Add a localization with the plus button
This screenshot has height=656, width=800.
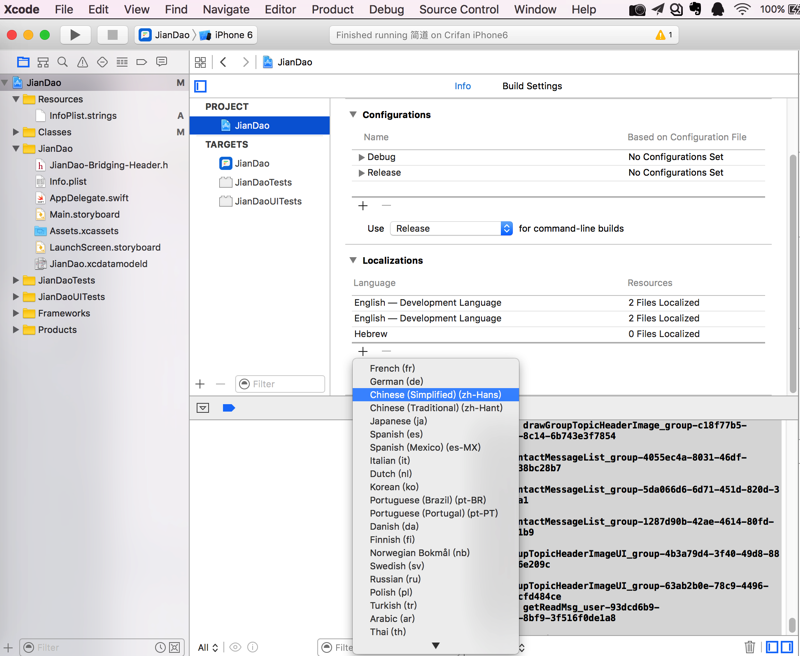click(363, 351)
